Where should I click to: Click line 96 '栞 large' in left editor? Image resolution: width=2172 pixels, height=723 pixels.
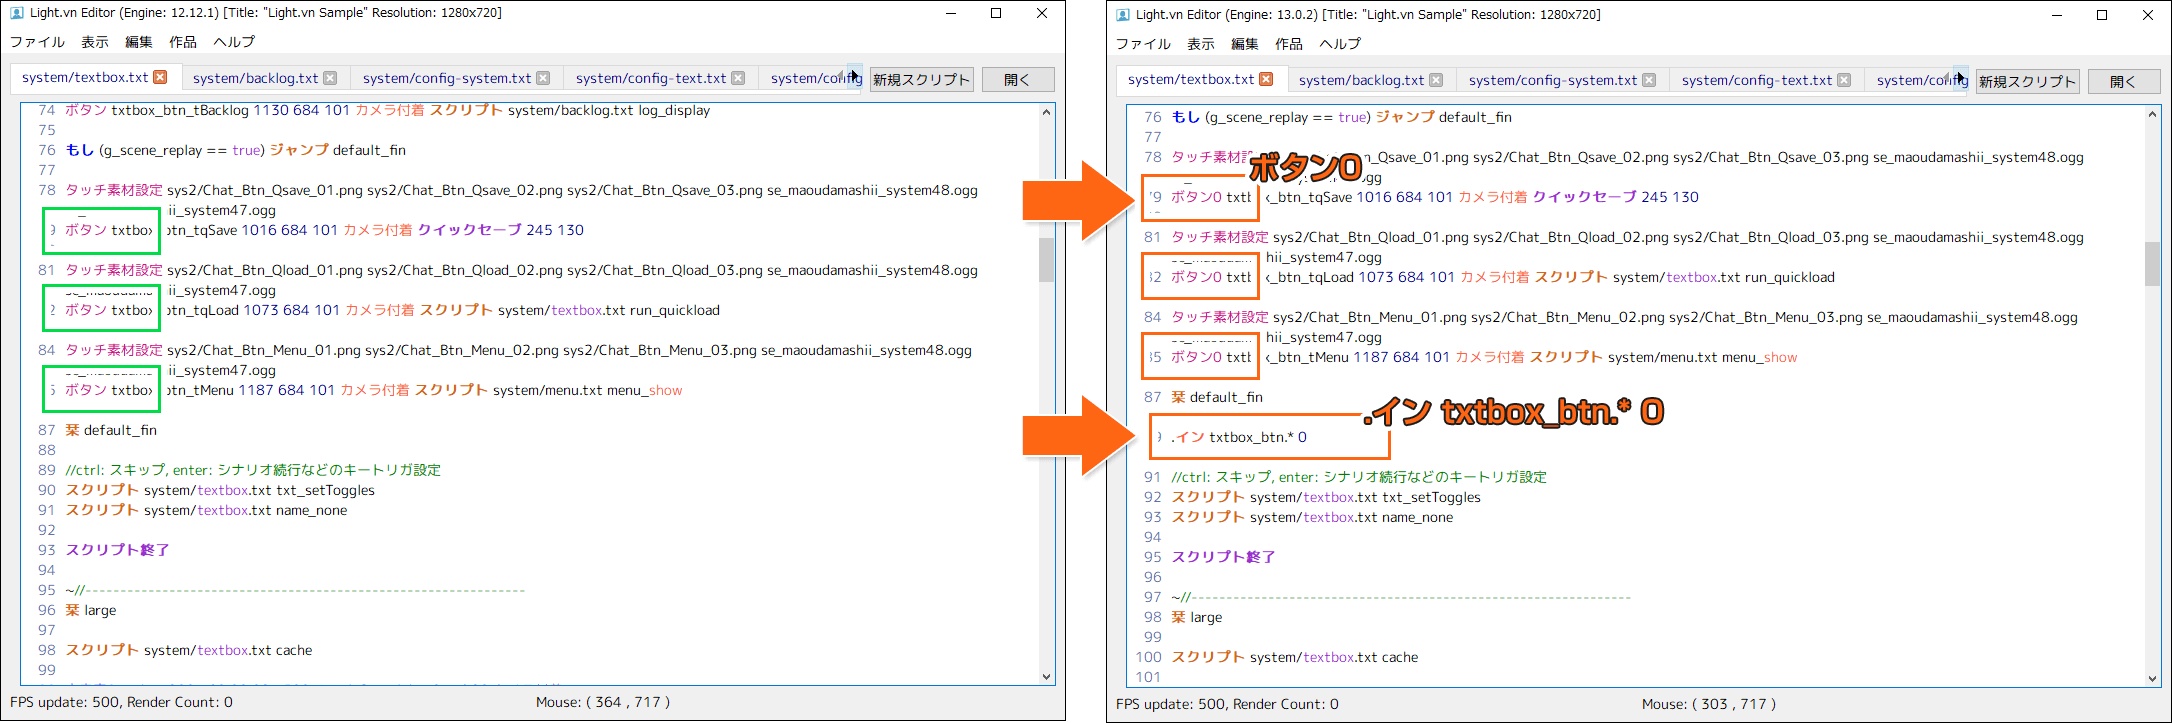click(x=91, y=610)
